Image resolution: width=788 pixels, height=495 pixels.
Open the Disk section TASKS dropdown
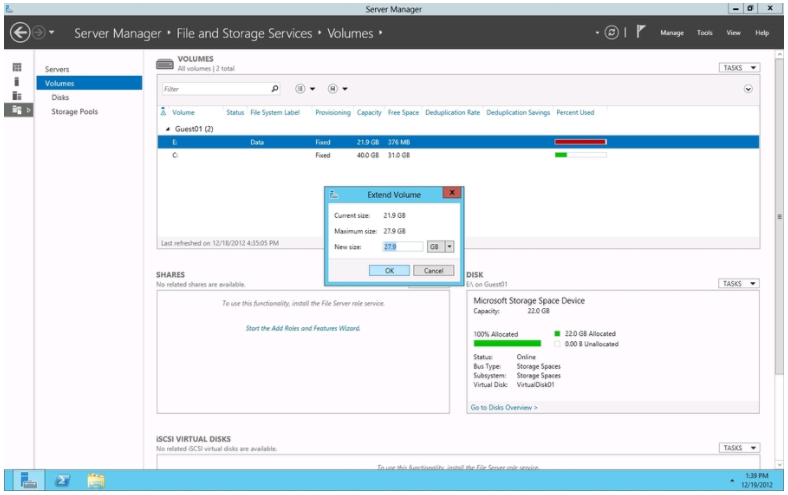(x=738, y=284)
